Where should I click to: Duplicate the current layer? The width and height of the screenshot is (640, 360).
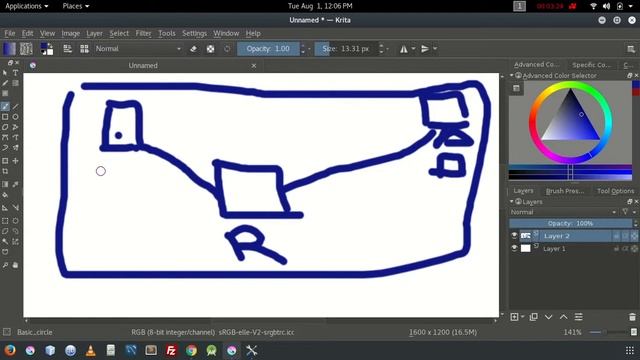coord(533,317)
